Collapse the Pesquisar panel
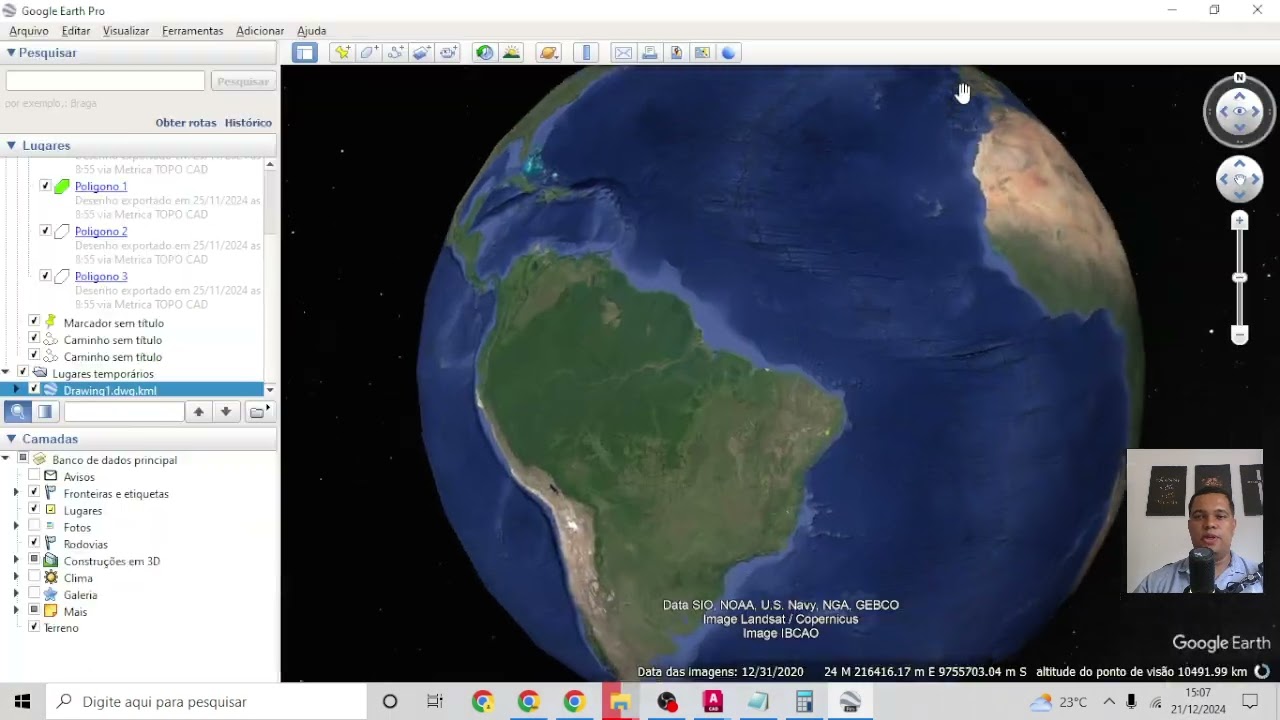The width and height of the screenshot is (1280, 720). coord(11,53)
